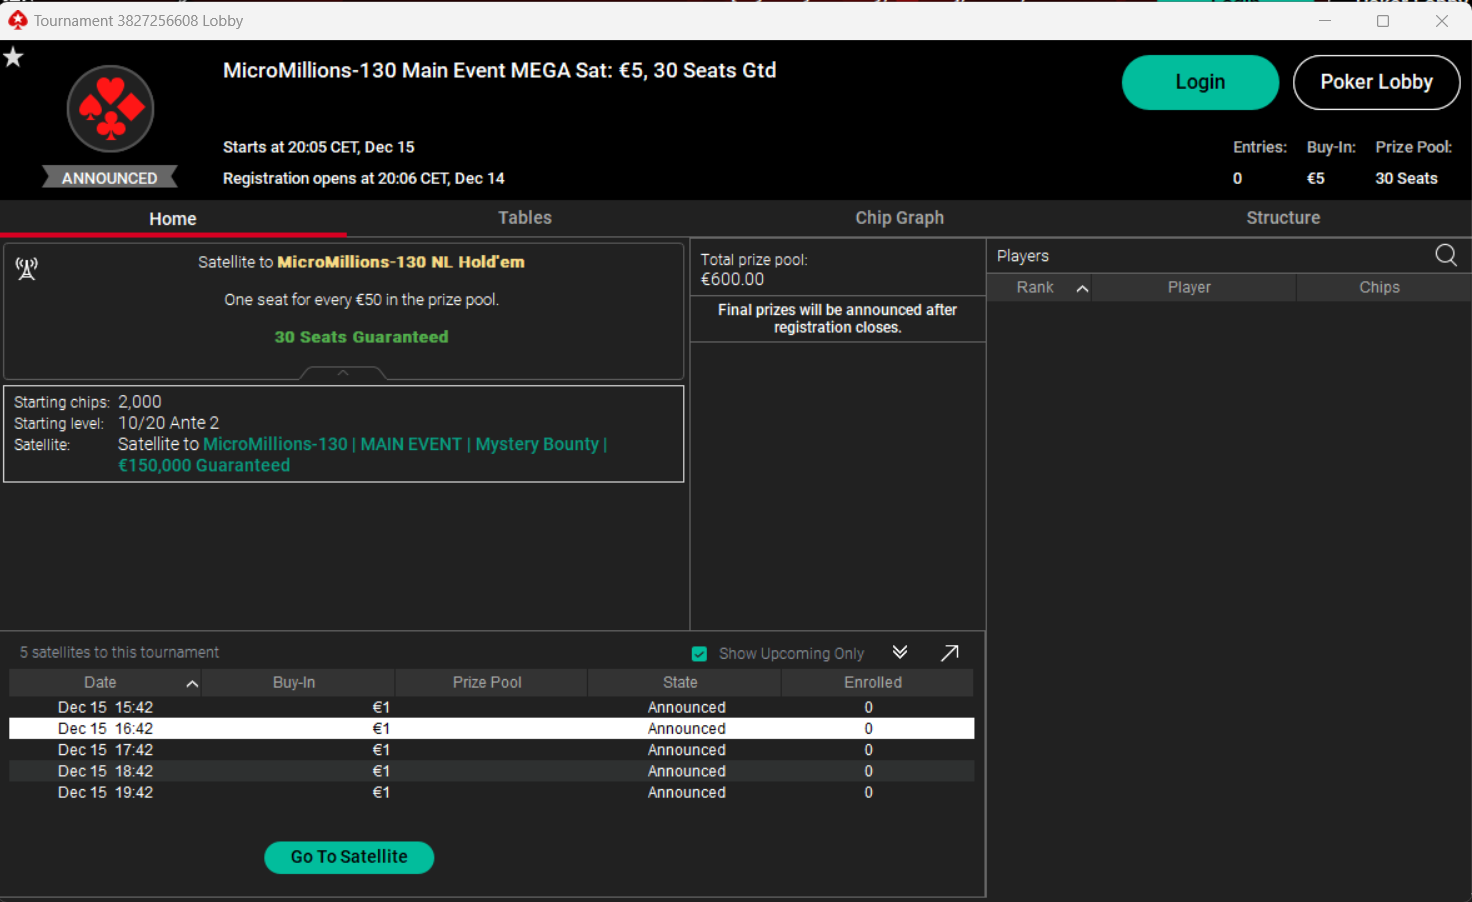Toggle Show Upcoming Only checkbox

(699, 654)
